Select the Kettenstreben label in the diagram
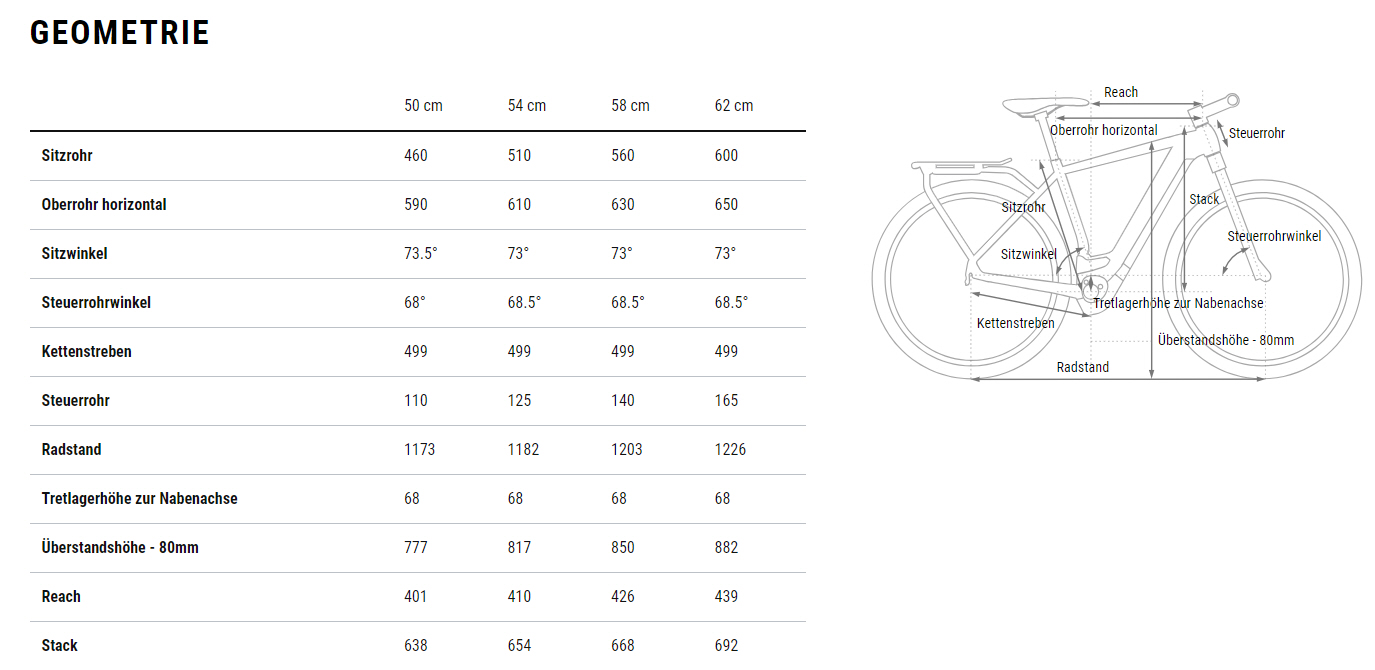Viewport: 1375px width, 670px height. click(1015, 324)
